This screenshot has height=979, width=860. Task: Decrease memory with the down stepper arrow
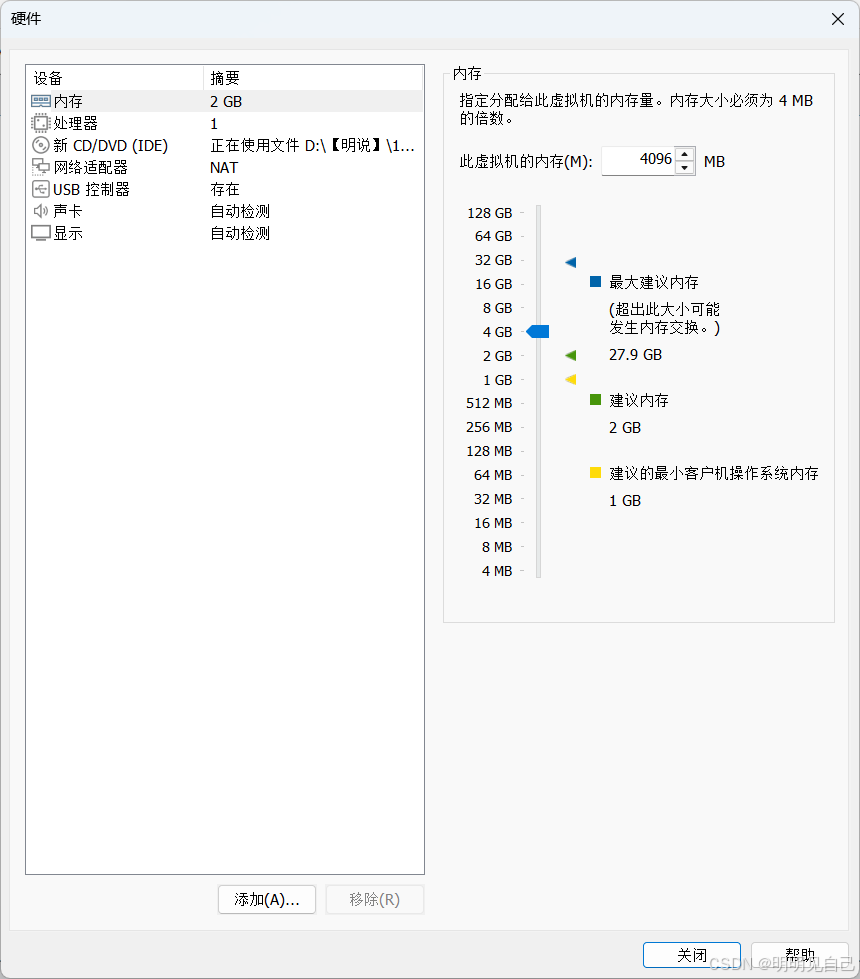(685, 167)
